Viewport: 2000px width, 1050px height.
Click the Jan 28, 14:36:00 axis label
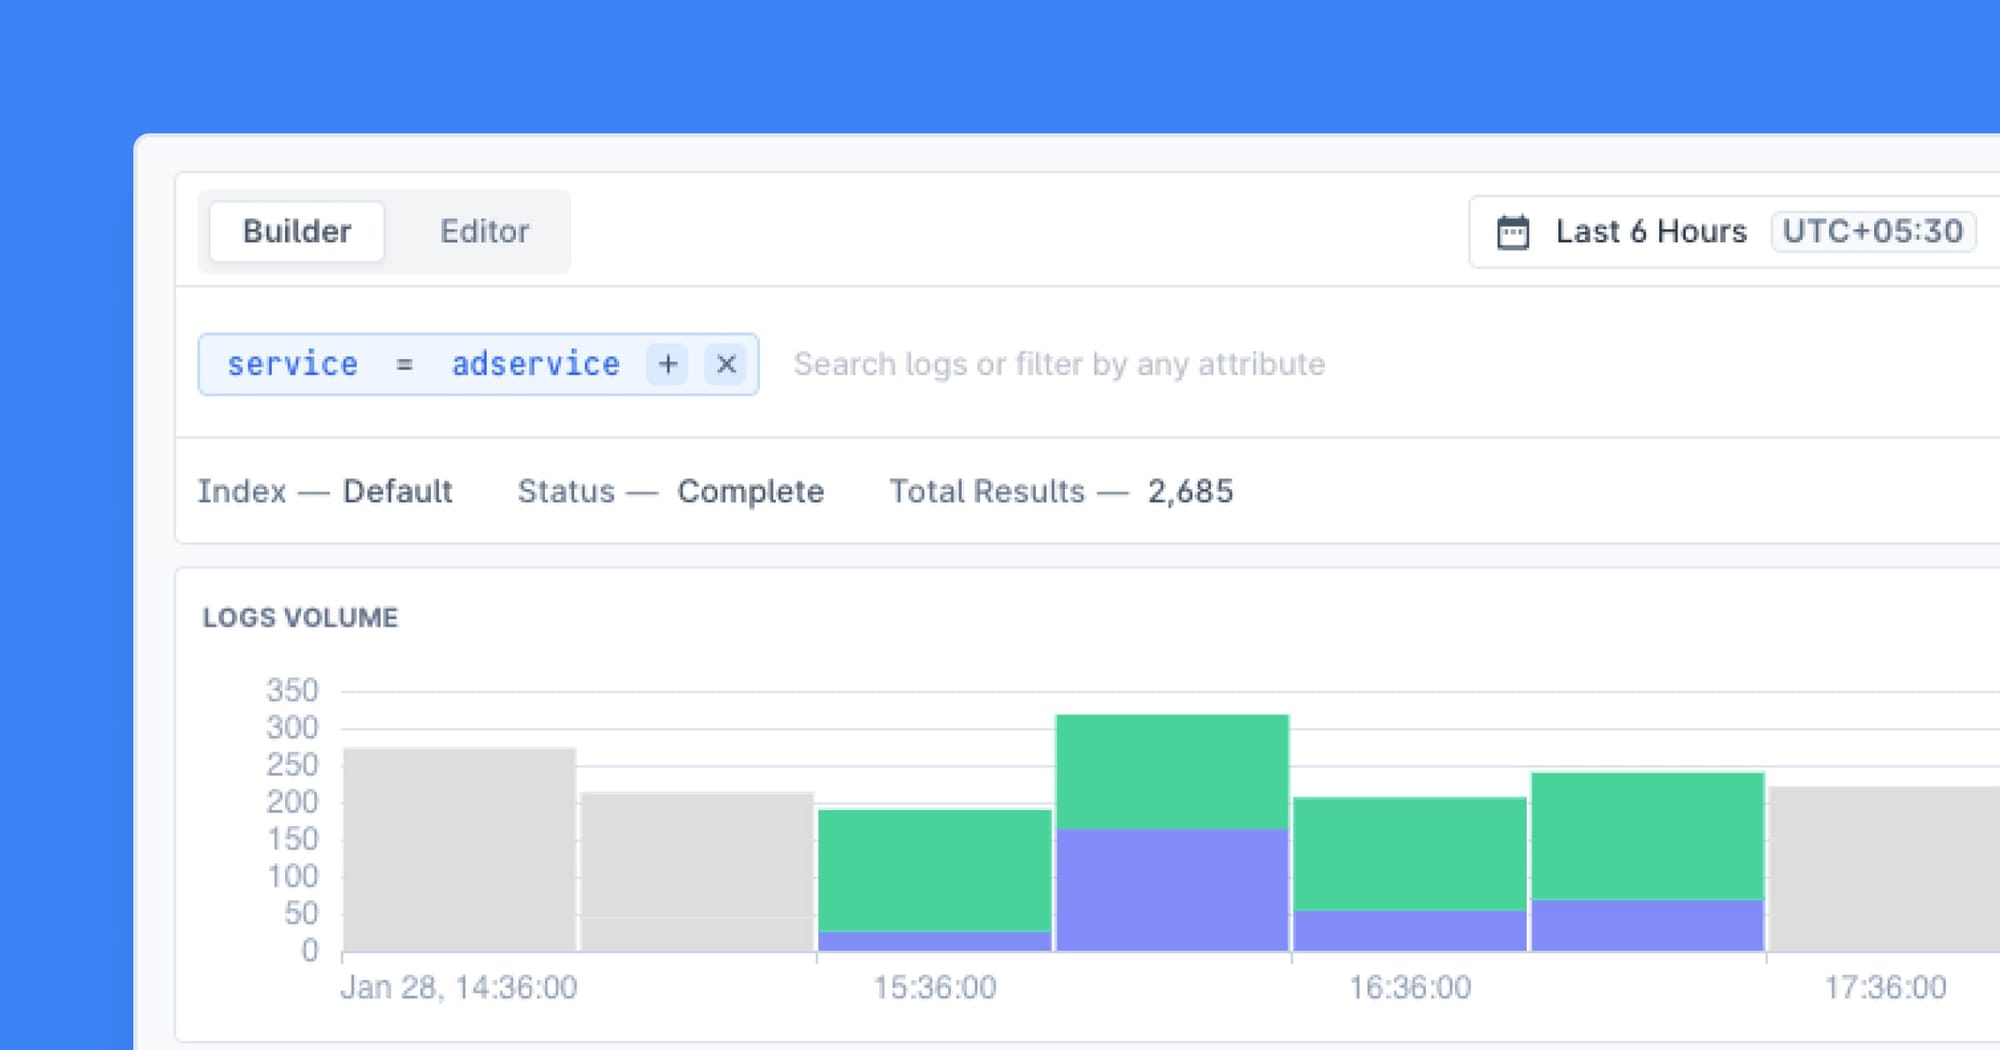[x=459, y=988]
